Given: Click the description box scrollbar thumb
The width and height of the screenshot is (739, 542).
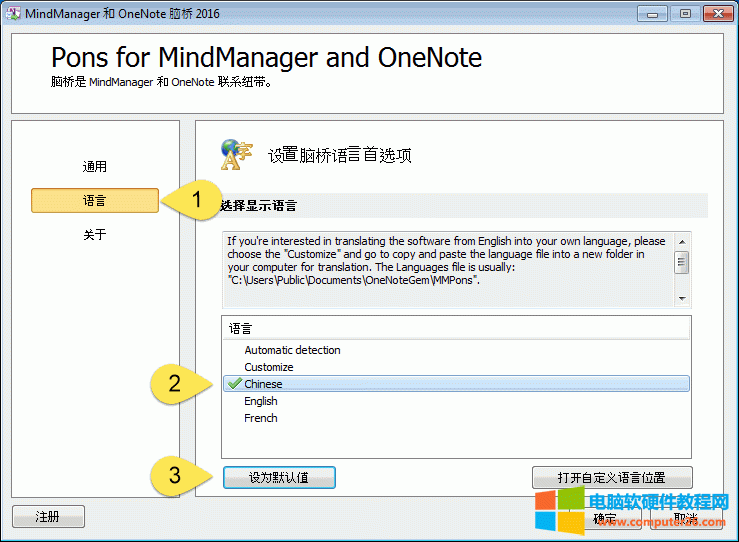Looking at the screenshot, I should click(682, 262).
